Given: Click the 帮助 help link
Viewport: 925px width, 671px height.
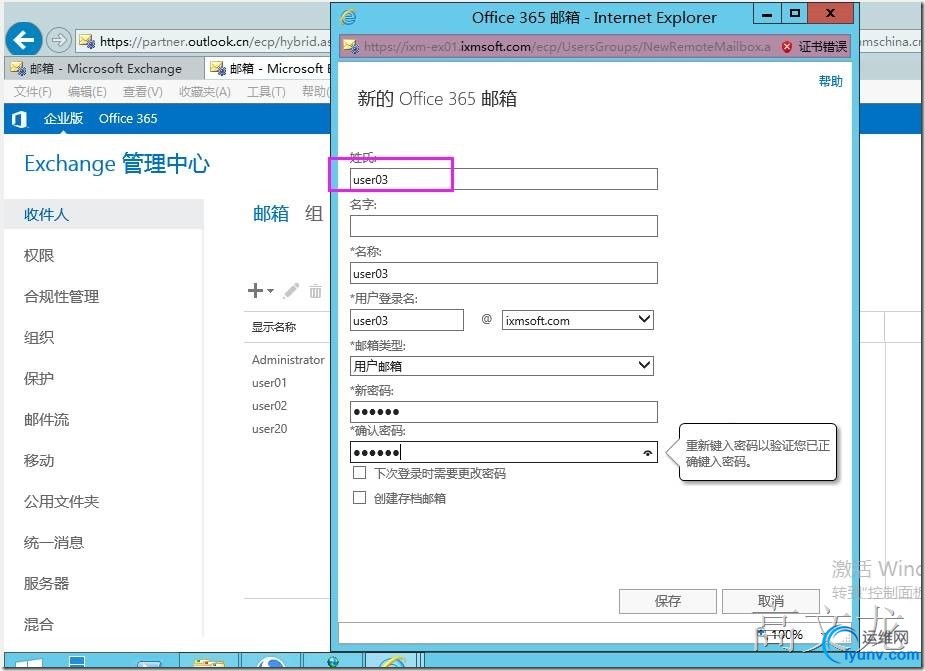Looking at the screenshot, I should pos(830,81).
